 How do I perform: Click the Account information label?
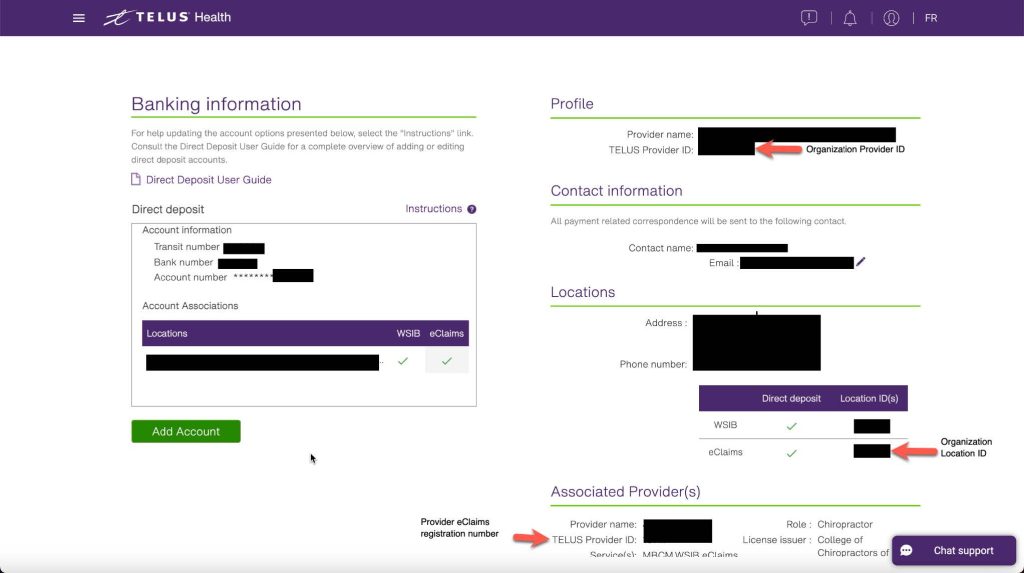[187, 230]
